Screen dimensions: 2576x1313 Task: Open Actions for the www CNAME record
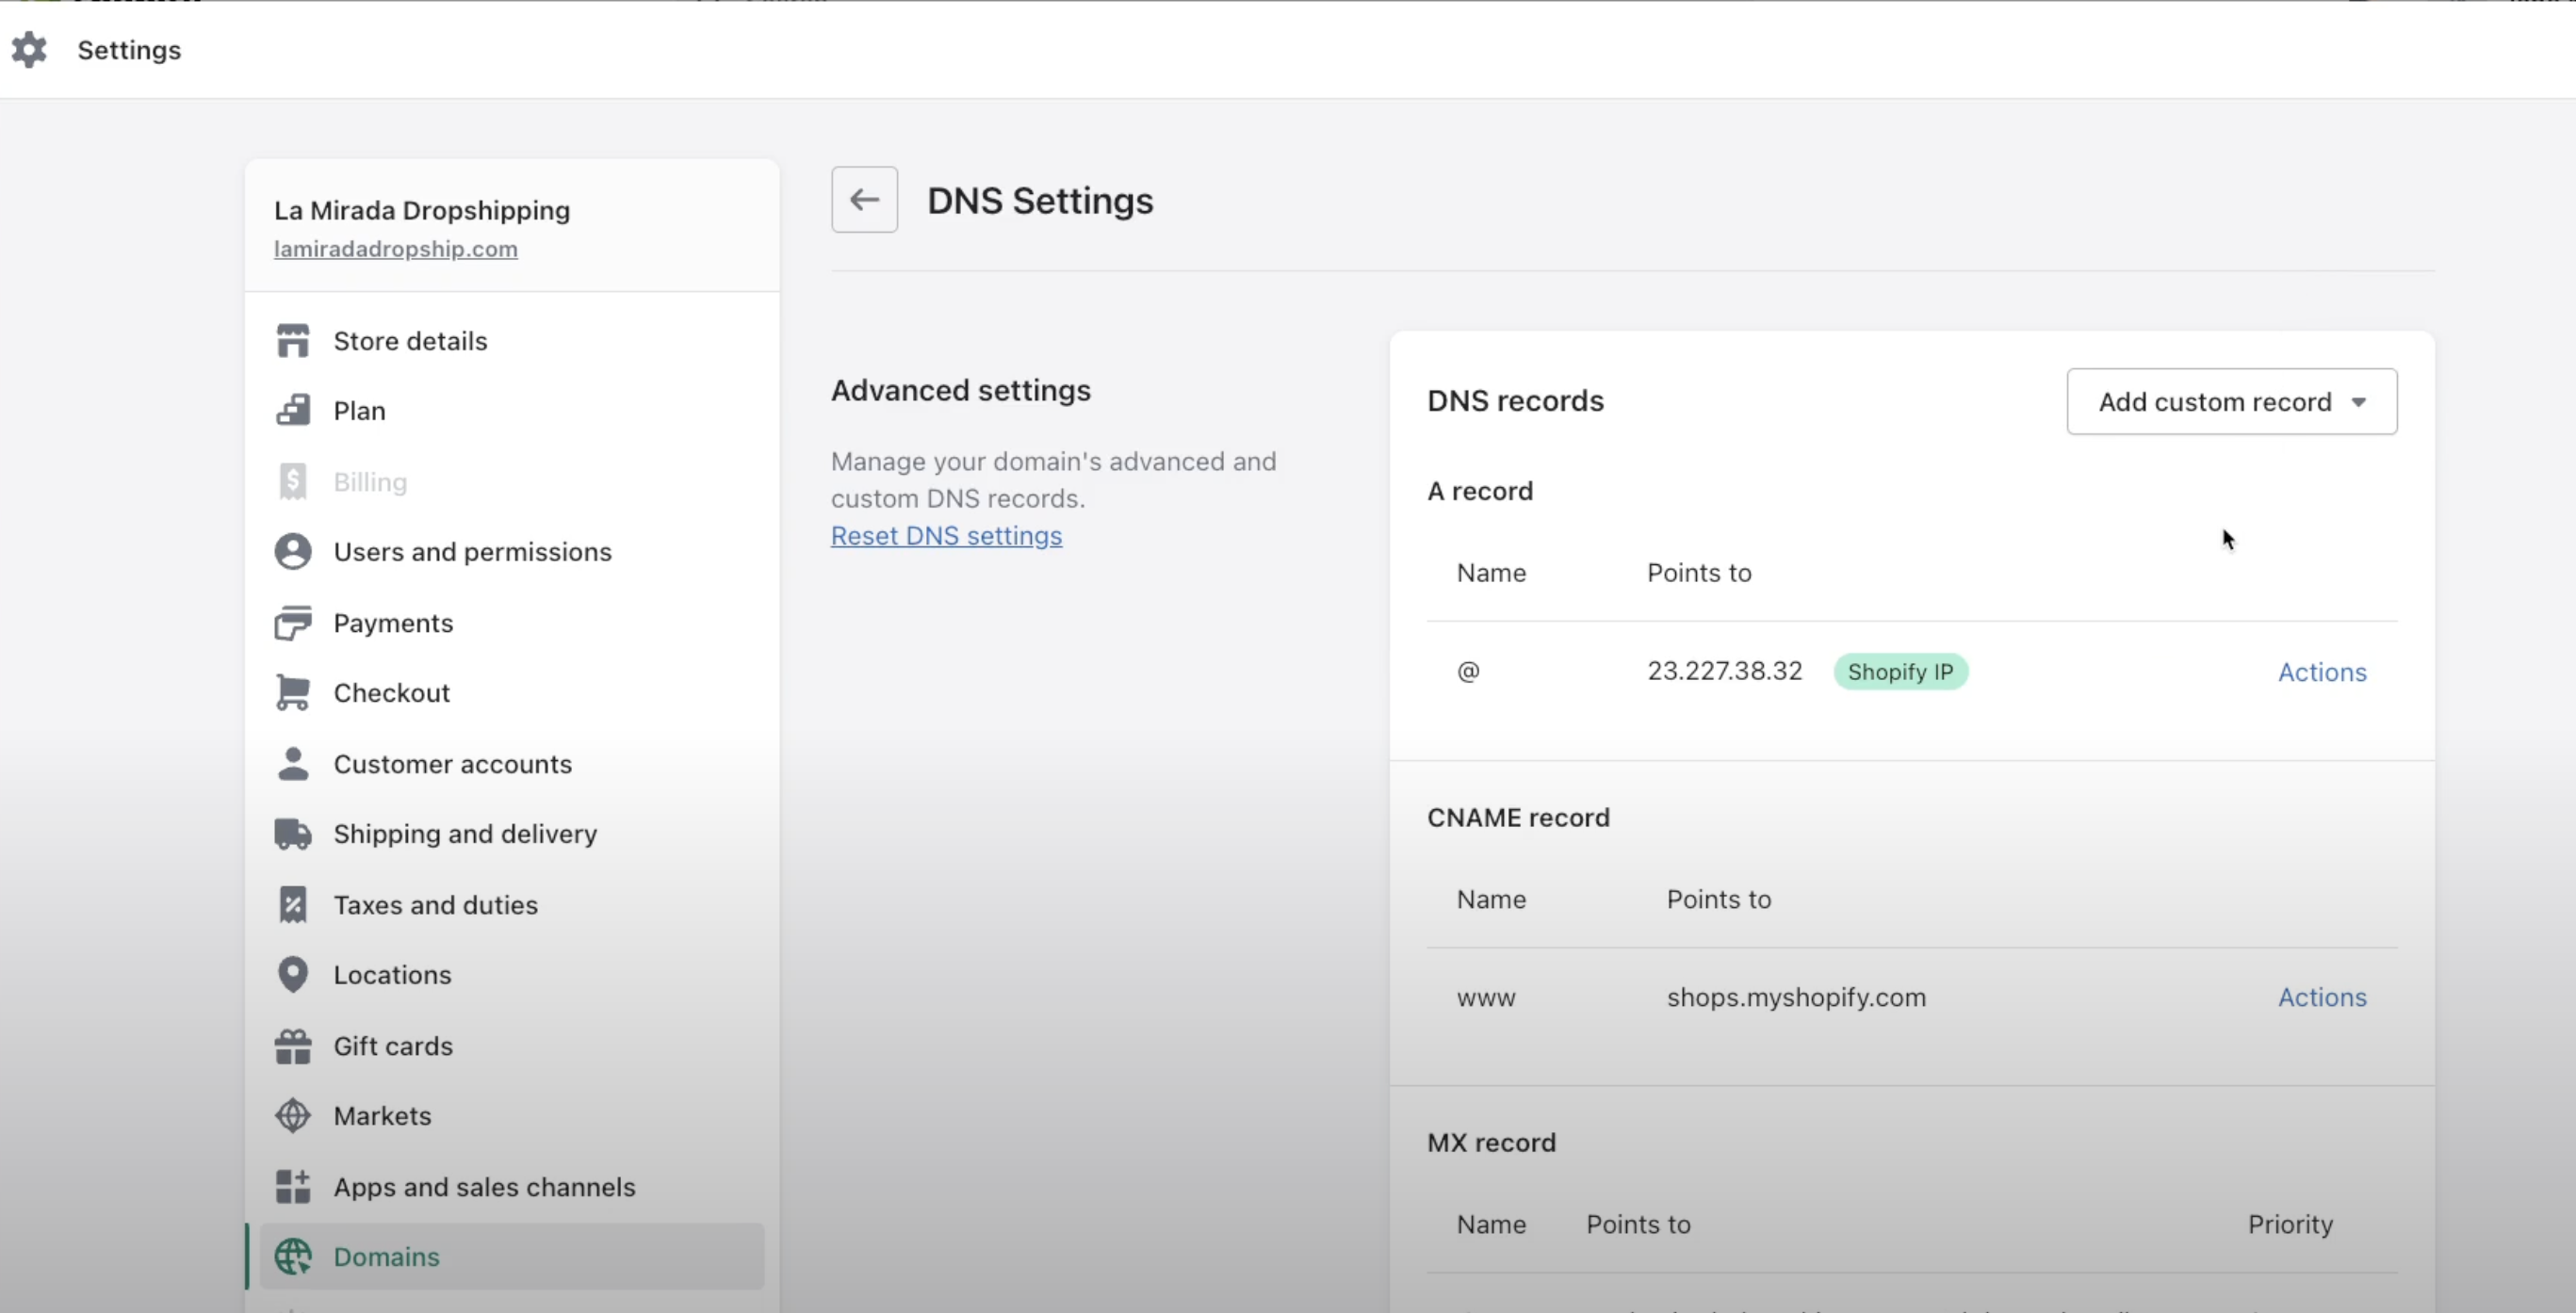(x=2321, y=997)
